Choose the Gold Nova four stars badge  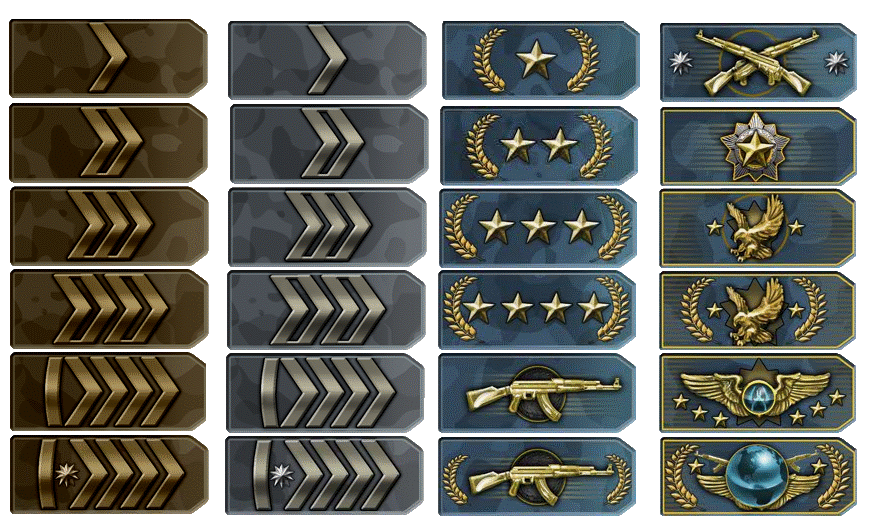(x=537, y=310)
